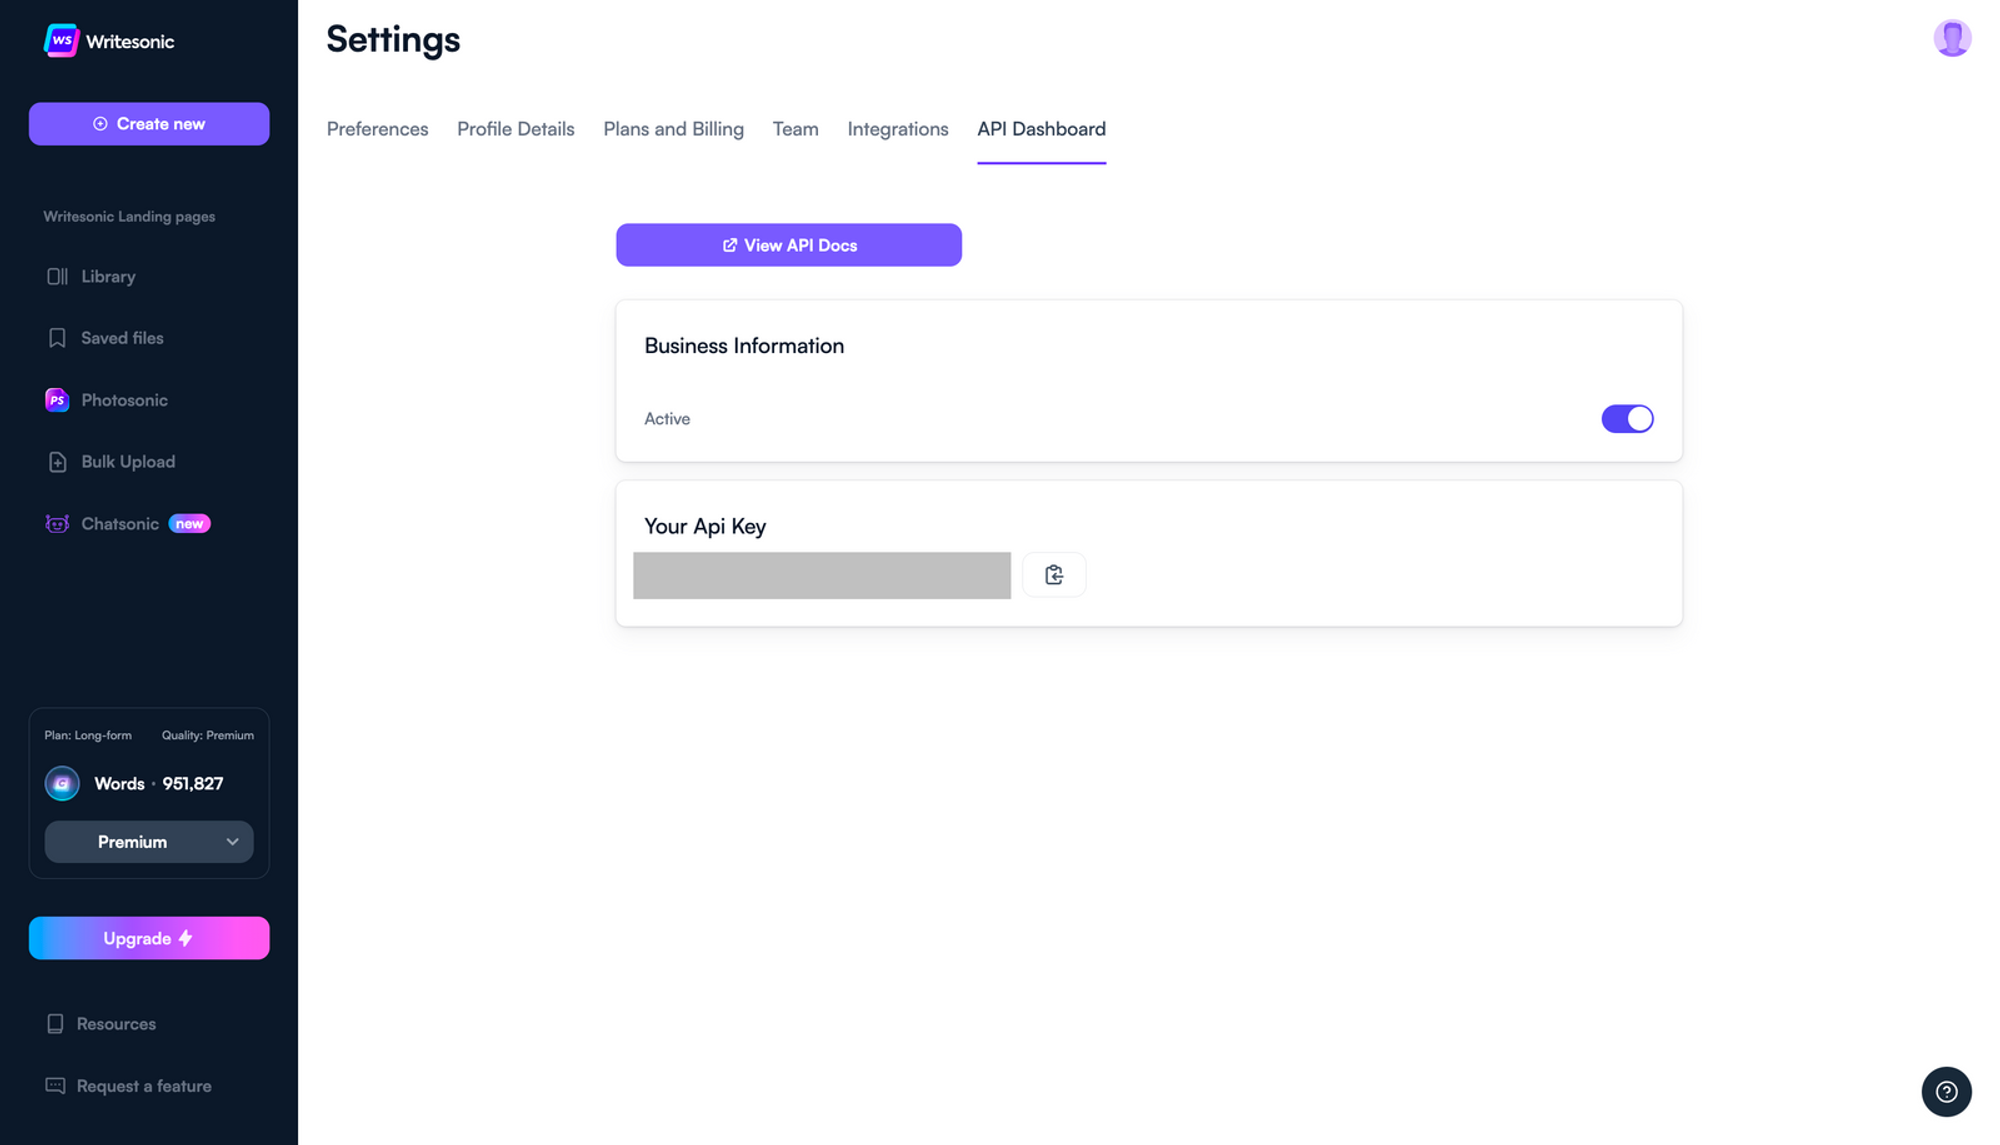
Task: Select the API key input field
Action: [x=821, y=574]
